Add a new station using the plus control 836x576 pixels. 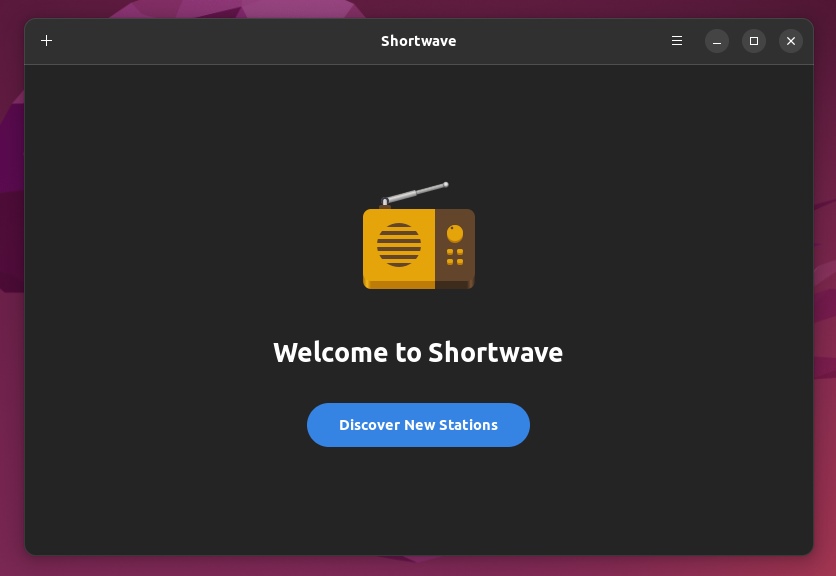click(x=46, y=41)
